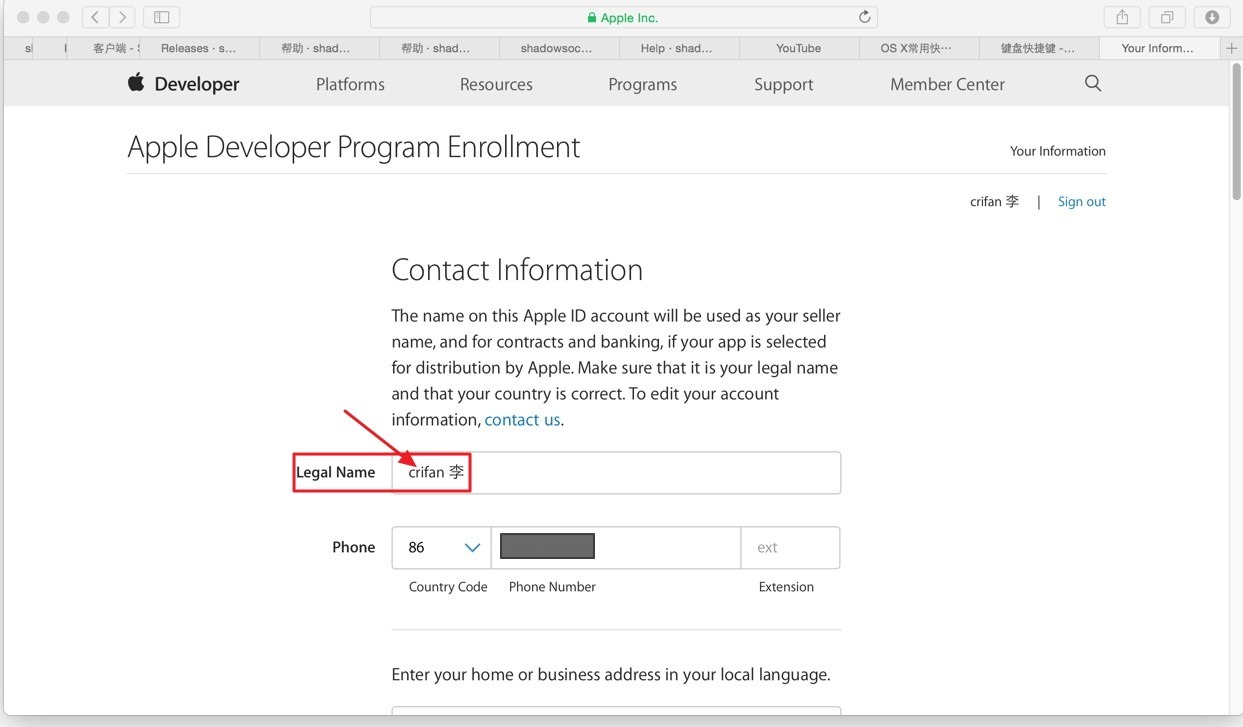Follow the contact us link
The height and width of the screenshot is (727, 1243).
click(522, 420)
